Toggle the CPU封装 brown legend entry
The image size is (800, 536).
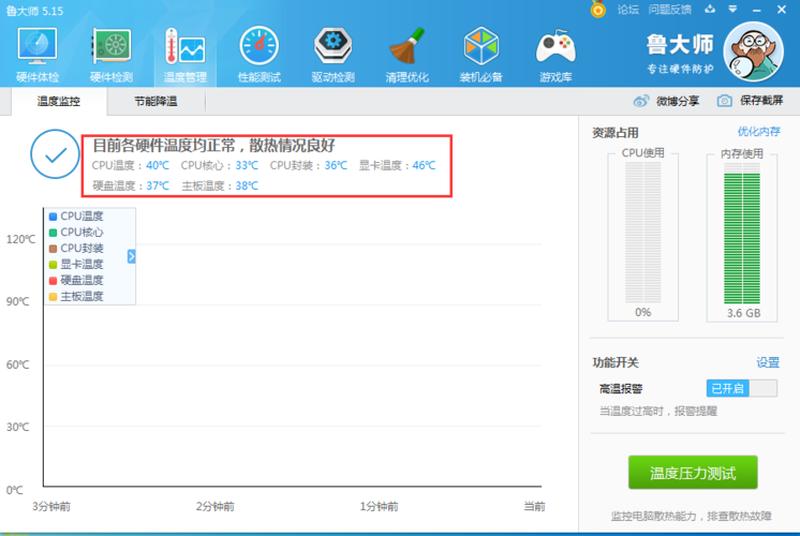76,248
